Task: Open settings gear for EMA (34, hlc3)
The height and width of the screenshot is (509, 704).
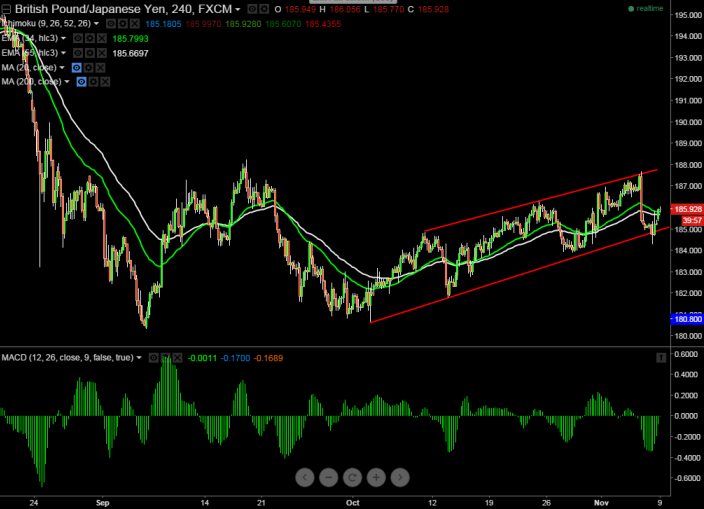Action: click(x=90, y=38)
